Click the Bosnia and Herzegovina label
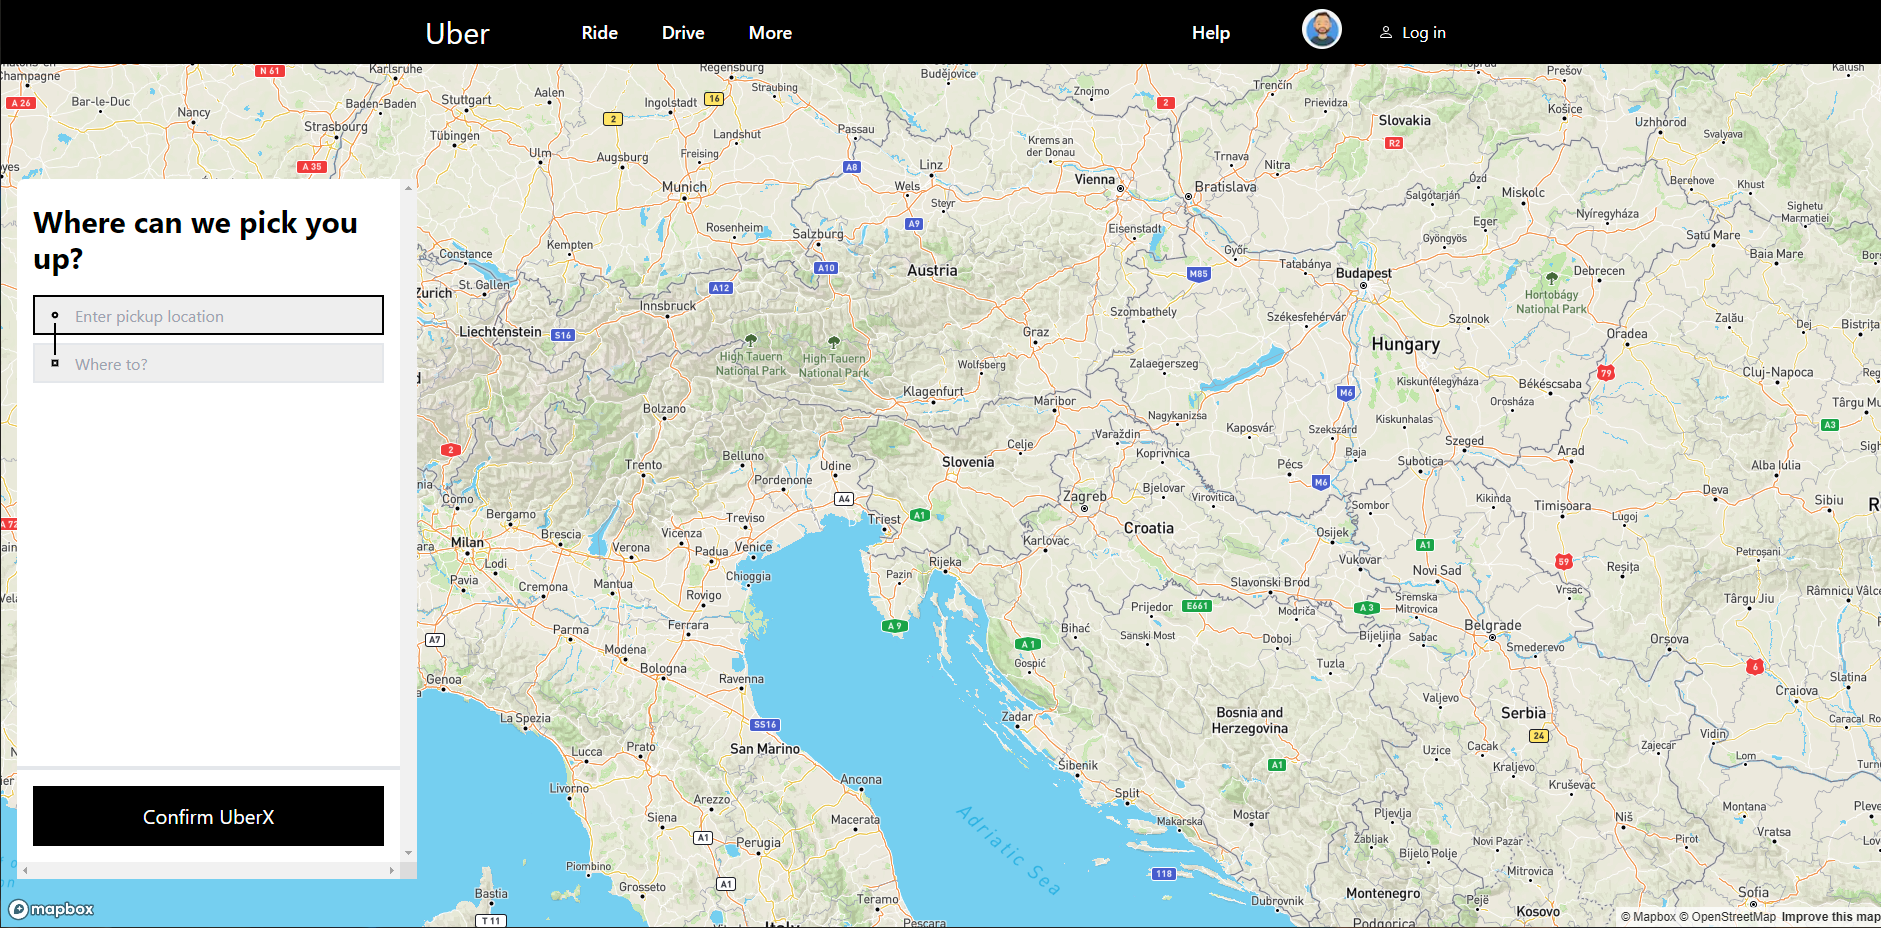This screenshot has height=928, width=1881. pos(1250,720)
